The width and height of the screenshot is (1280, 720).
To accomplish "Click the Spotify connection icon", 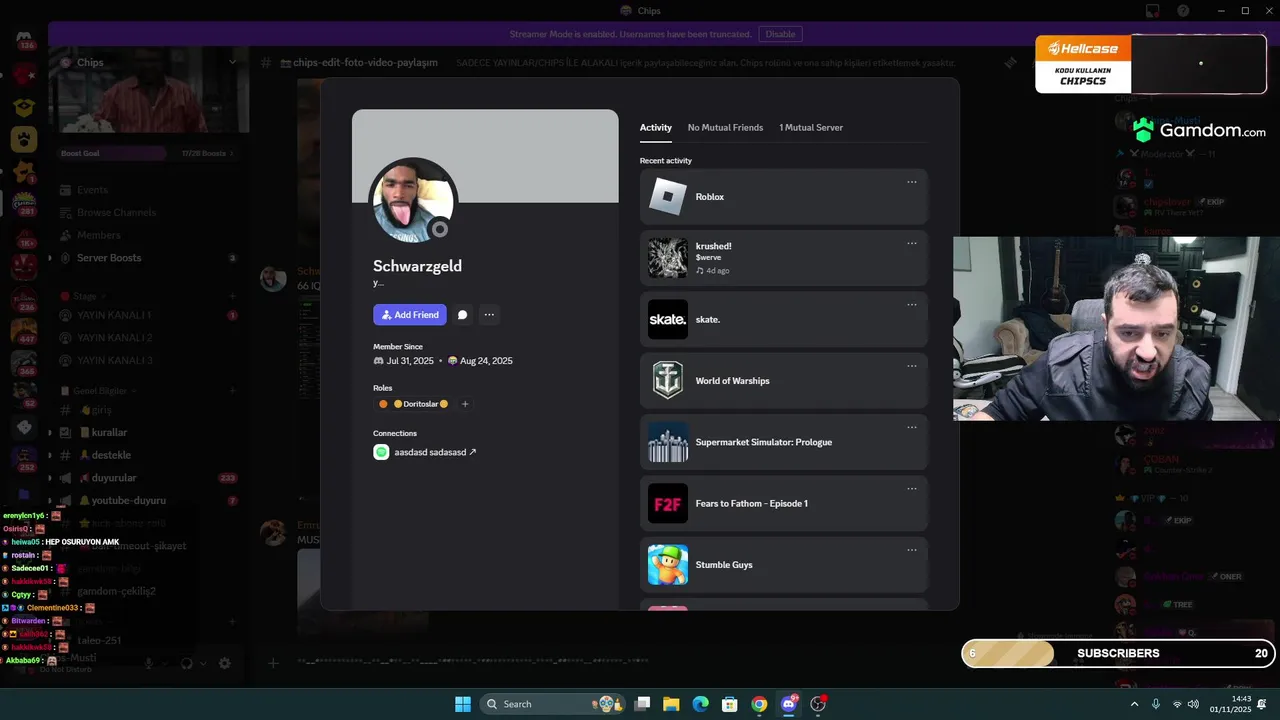I will click(381, 452).
